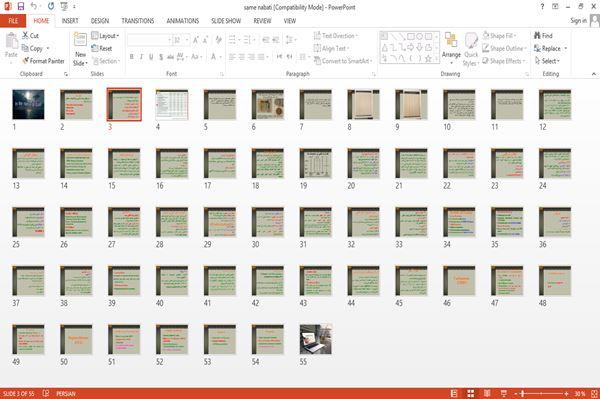Click the Replace tool

pos(550,48)
